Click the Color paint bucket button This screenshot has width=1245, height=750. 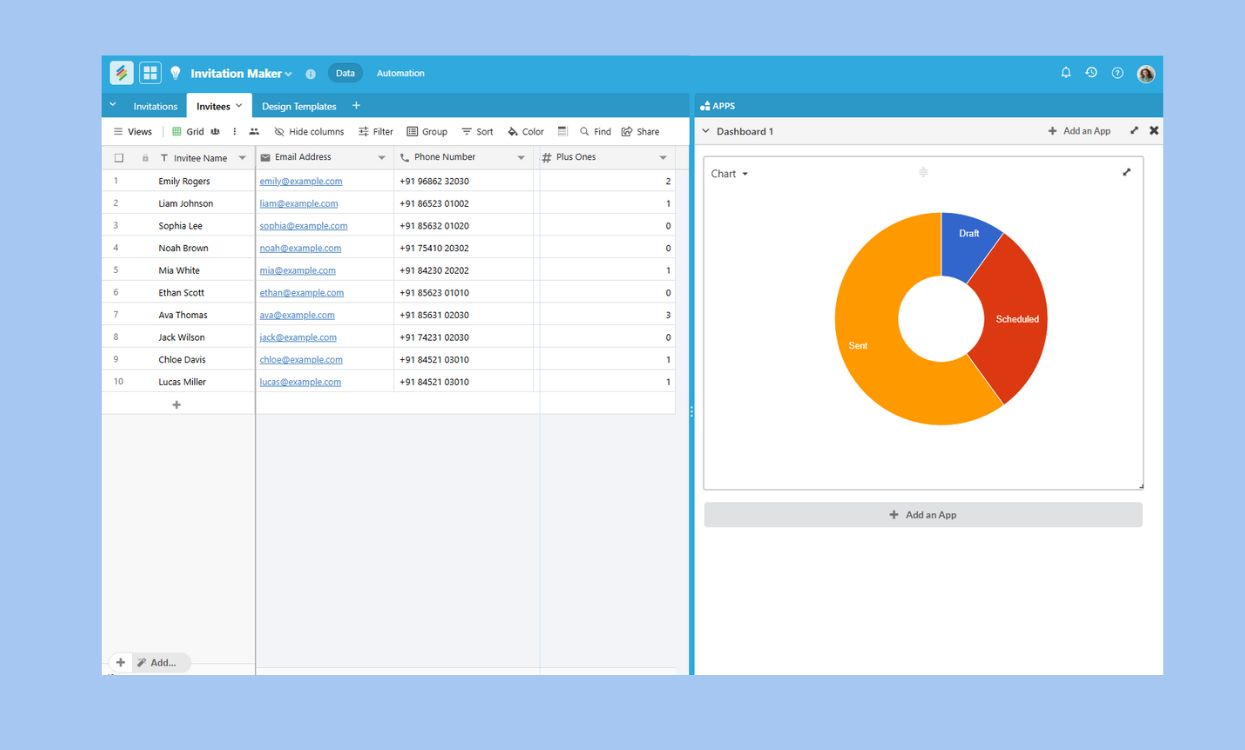[526, 132]
